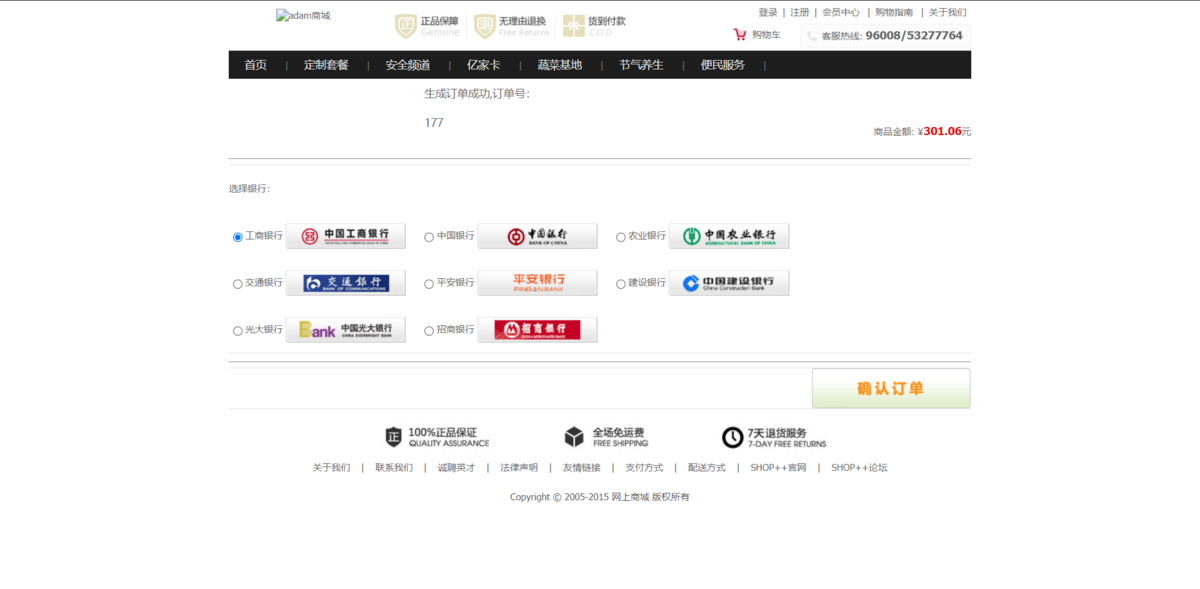
Task: Select the 交通银行 radio button
Action: point(238,284)
